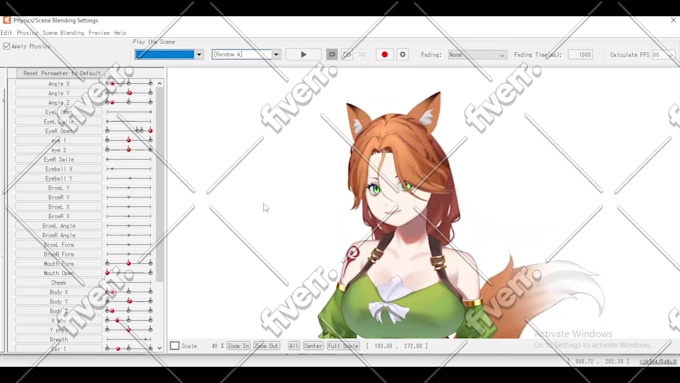Adjust the Breath slider

[129, 339]
